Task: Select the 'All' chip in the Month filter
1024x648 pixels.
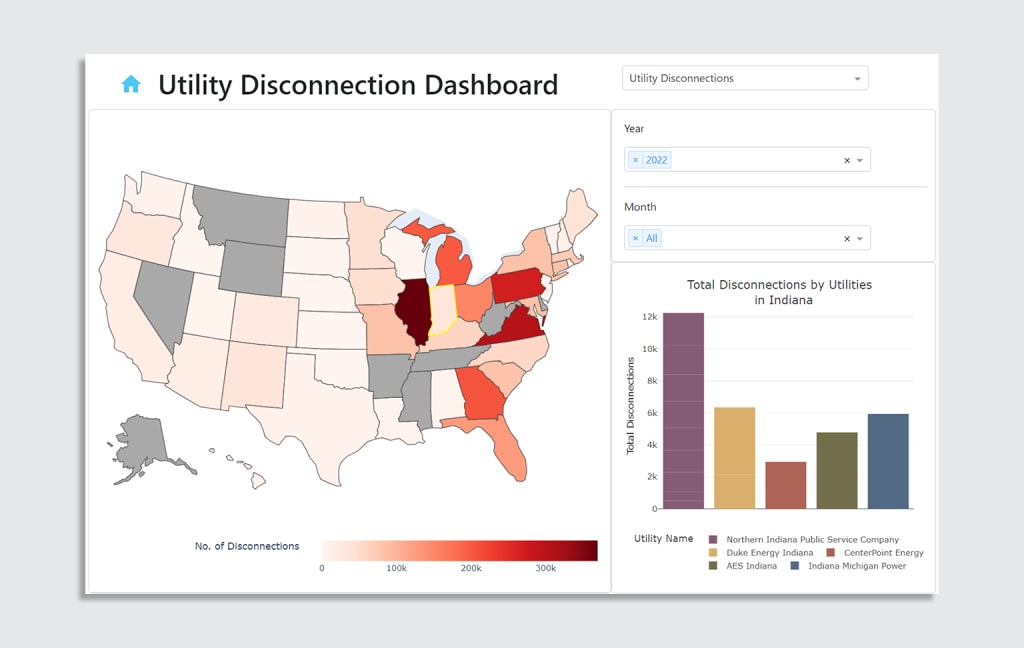Action: [652, 238]
